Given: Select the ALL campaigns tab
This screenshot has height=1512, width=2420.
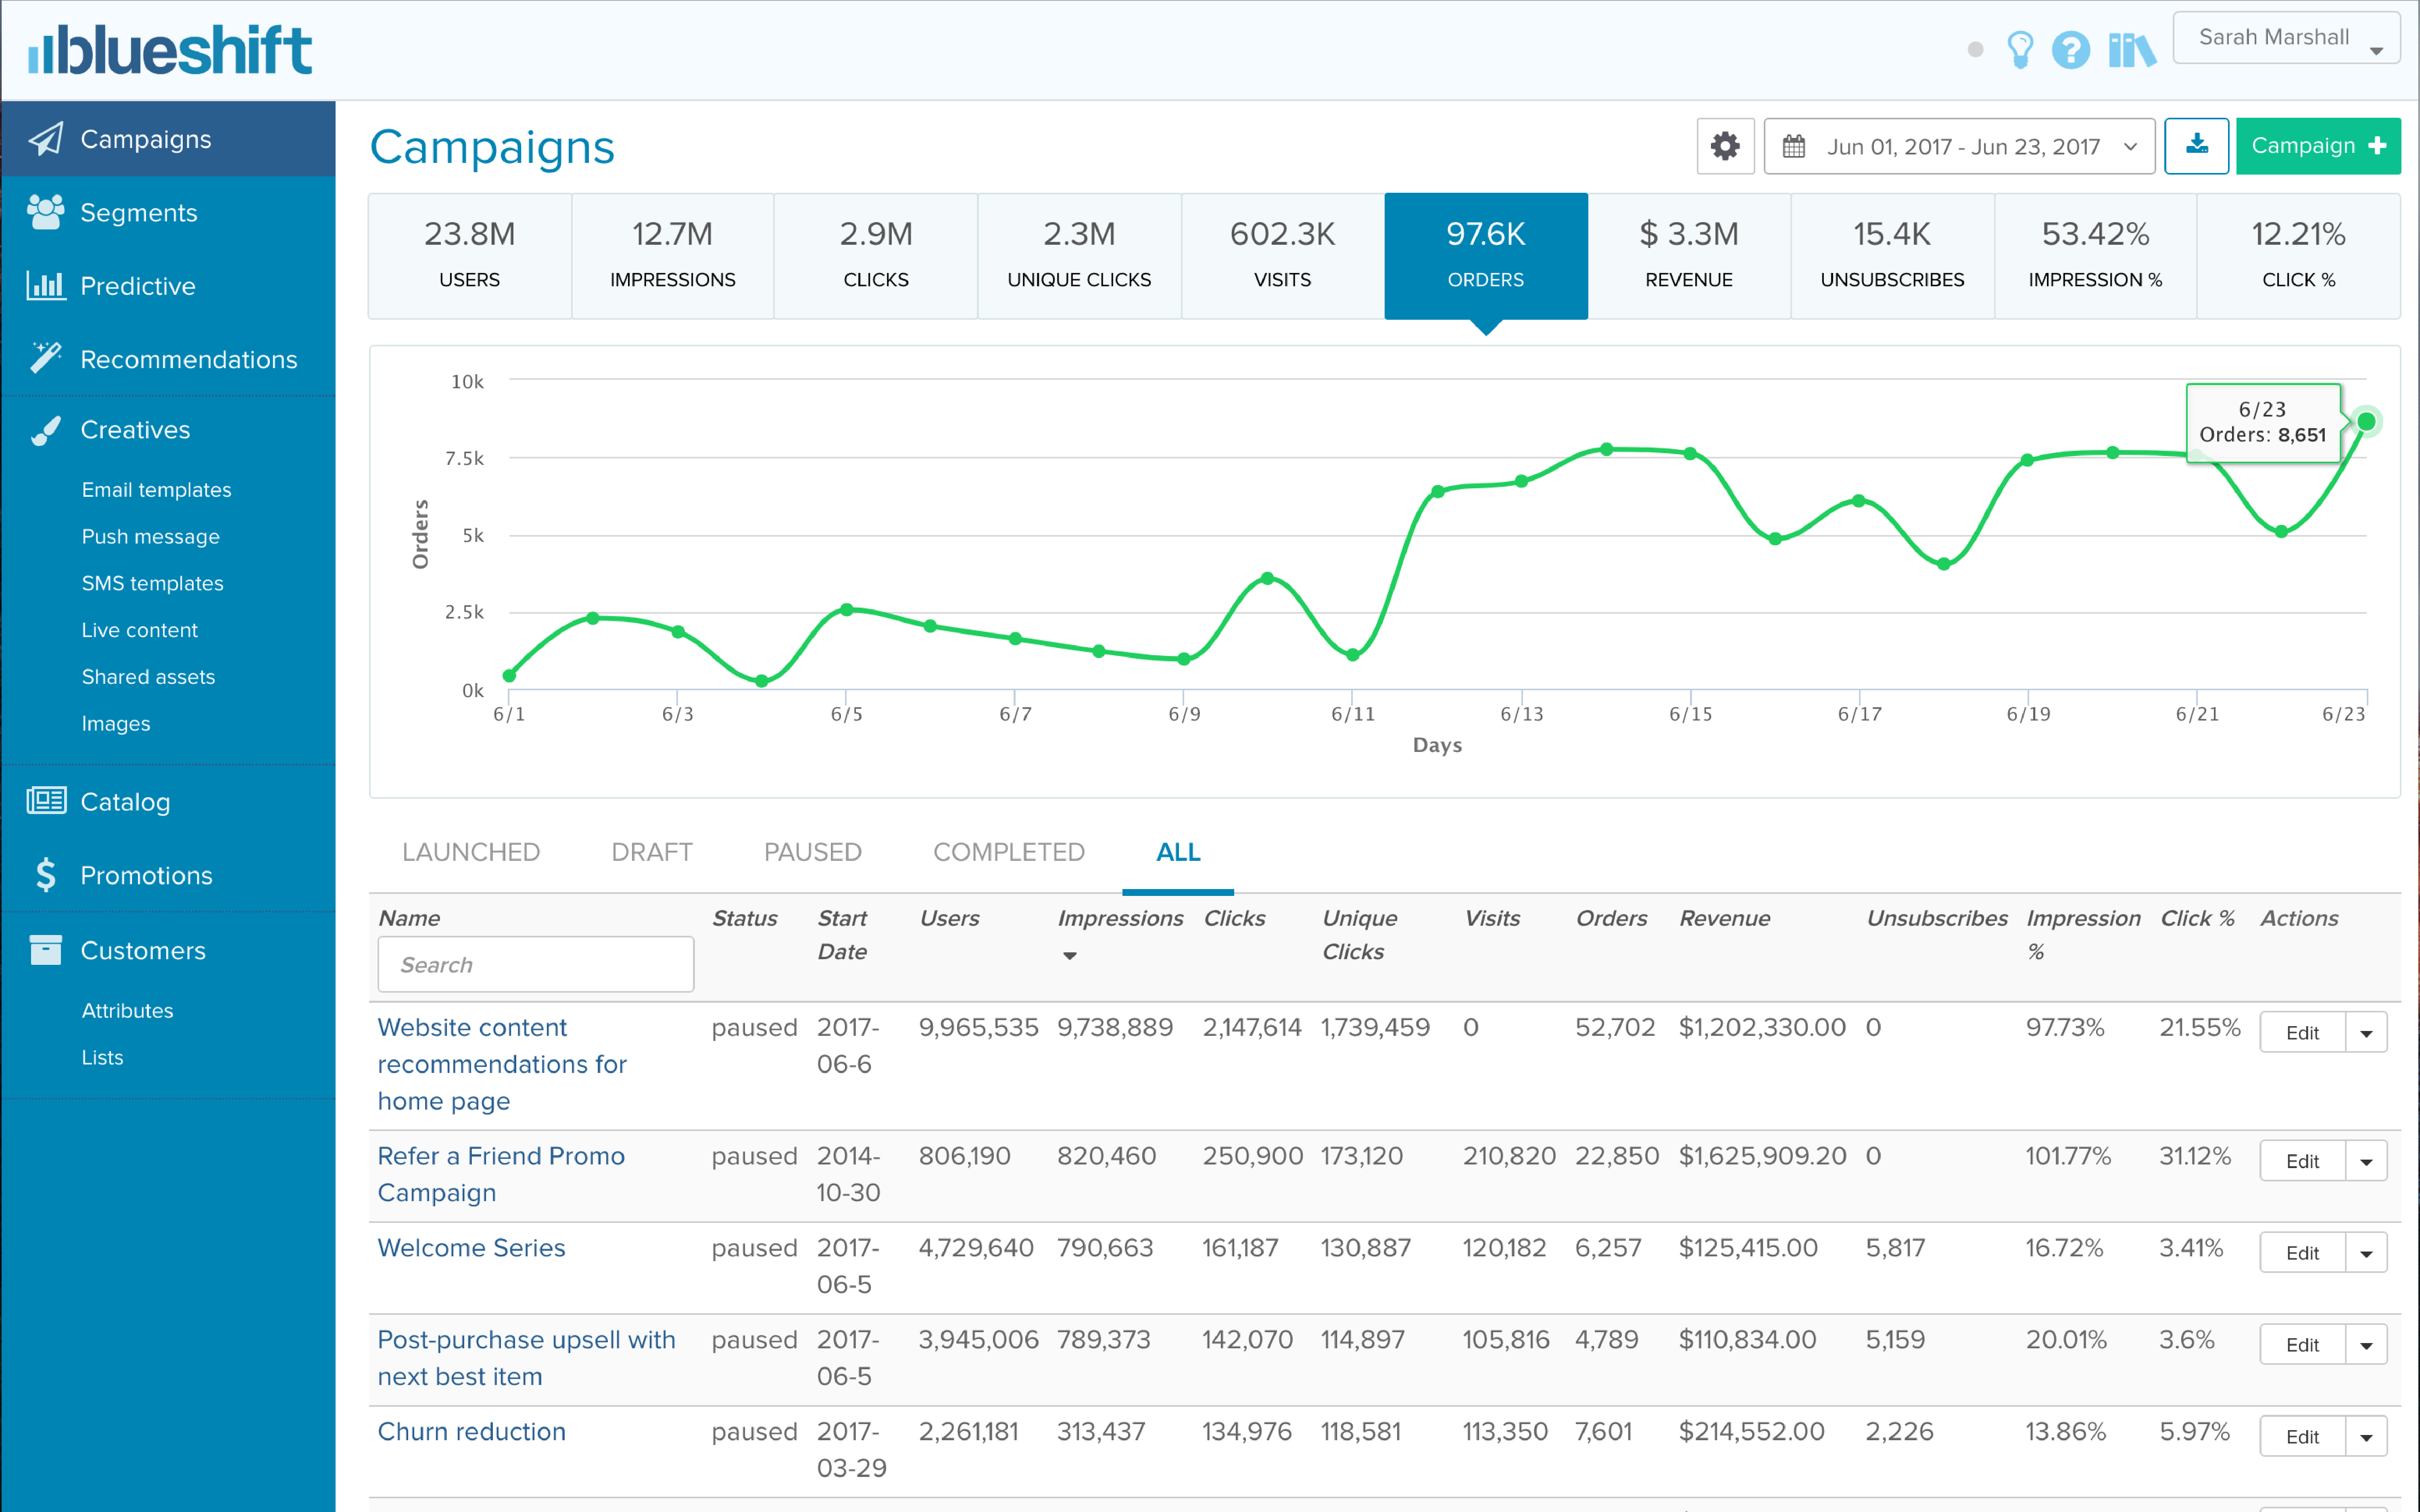Looking at the screenshot, I should coord(1178,852).
